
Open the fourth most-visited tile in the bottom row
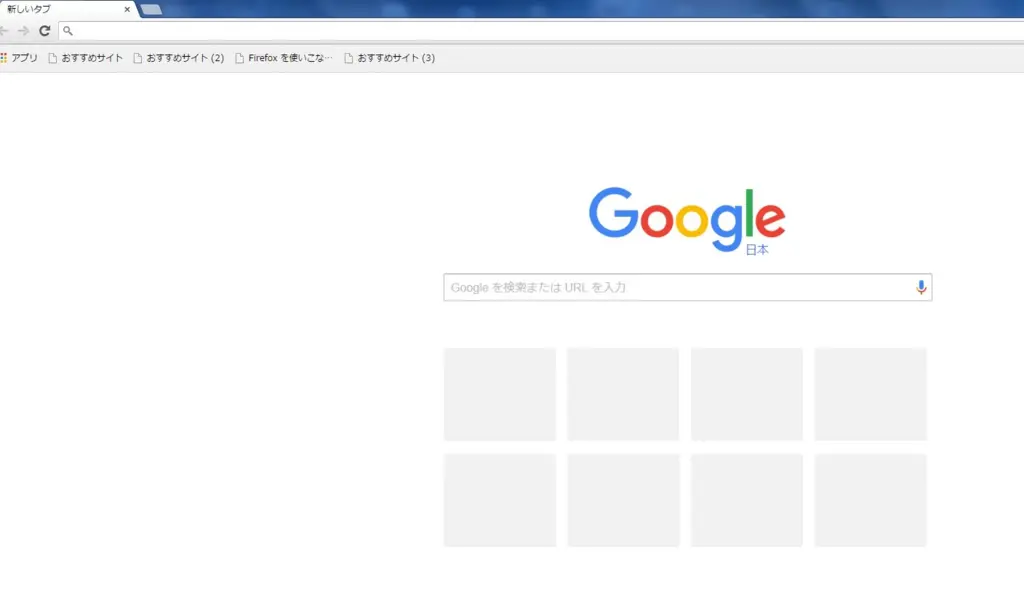point(871,500)
